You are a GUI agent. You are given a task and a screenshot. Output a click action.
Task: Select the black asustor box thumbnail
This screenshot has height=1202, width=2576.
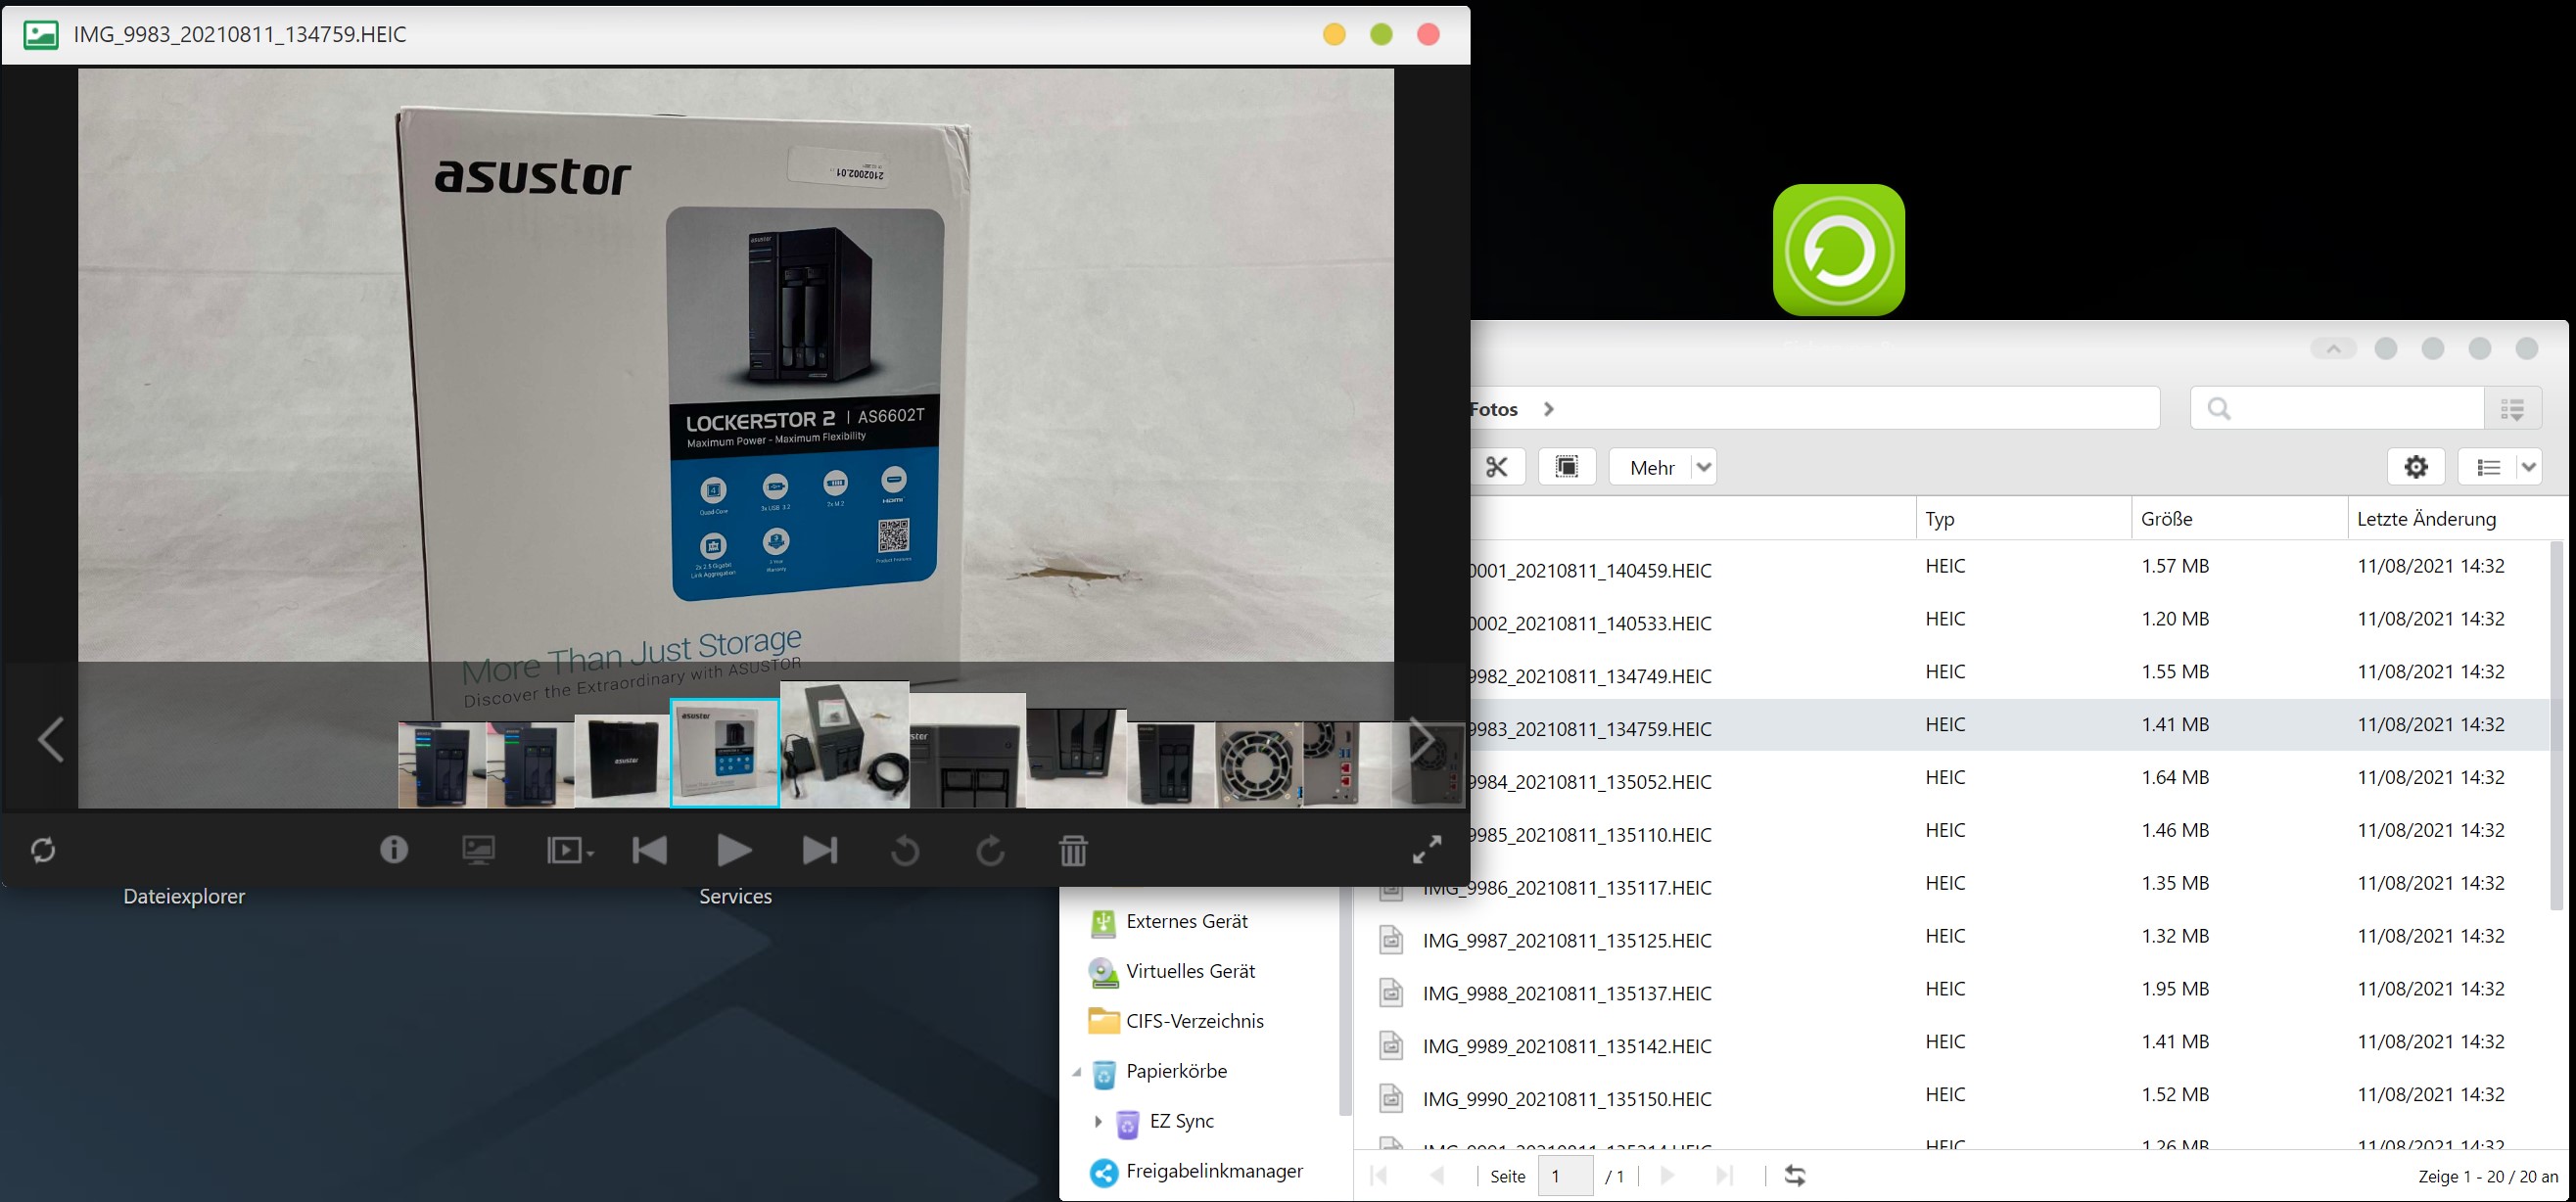(622, 761)
